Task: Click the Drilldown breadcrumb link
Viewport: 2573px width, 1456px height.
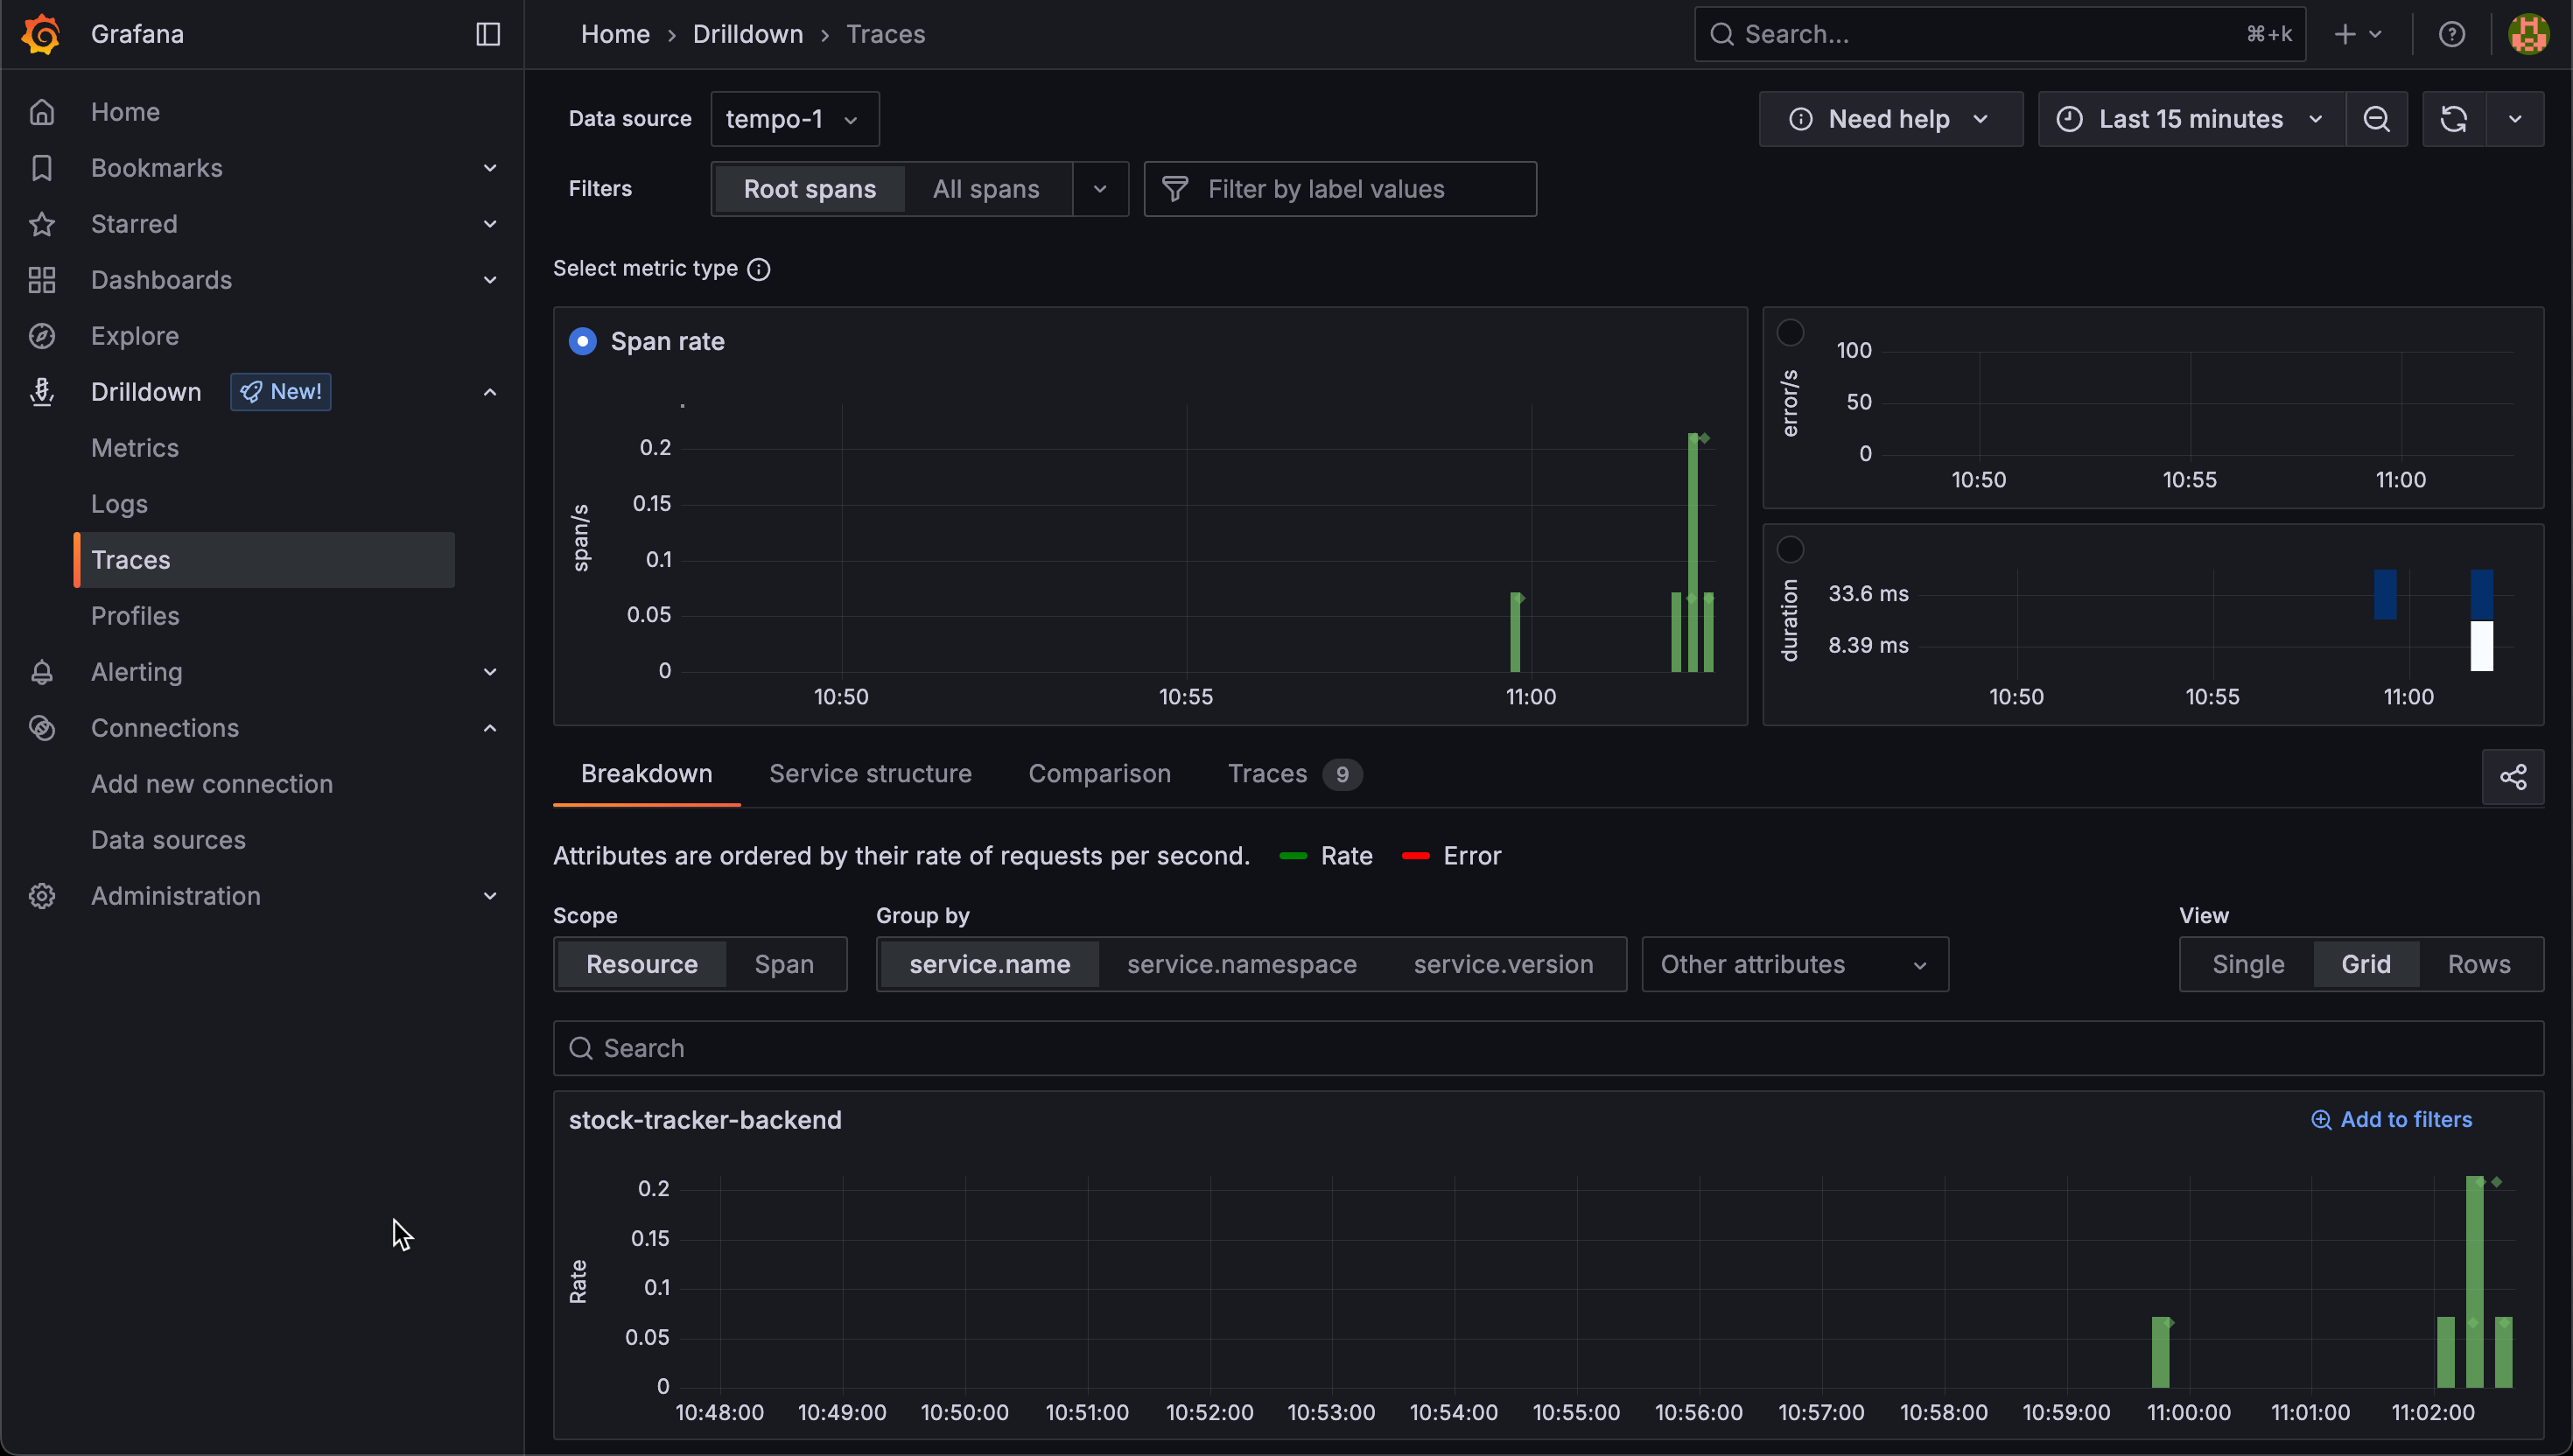Action: [x=748, y=34]
